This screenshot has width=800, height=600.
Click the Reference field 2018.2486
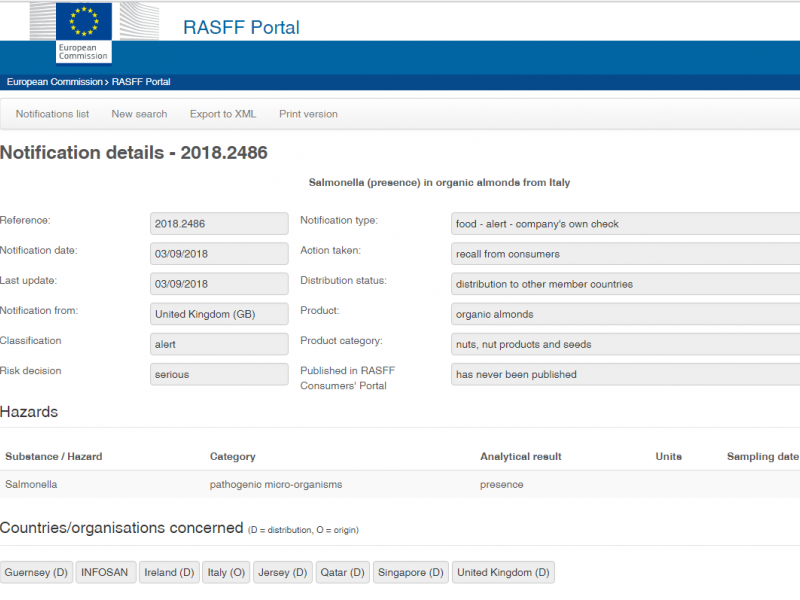tap(219, 224)
